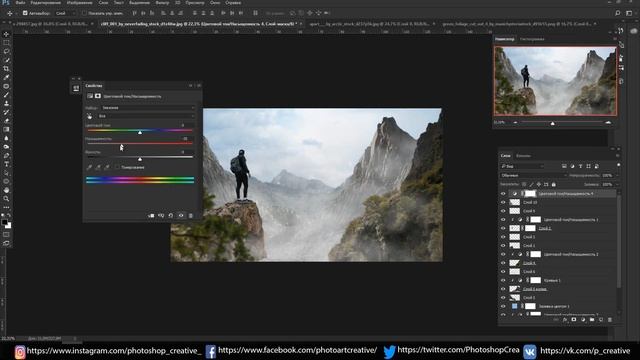Hide the Кривые 1 adjustment layer
The width and height of the screenshot is (640, 360).
pos(503,280)
